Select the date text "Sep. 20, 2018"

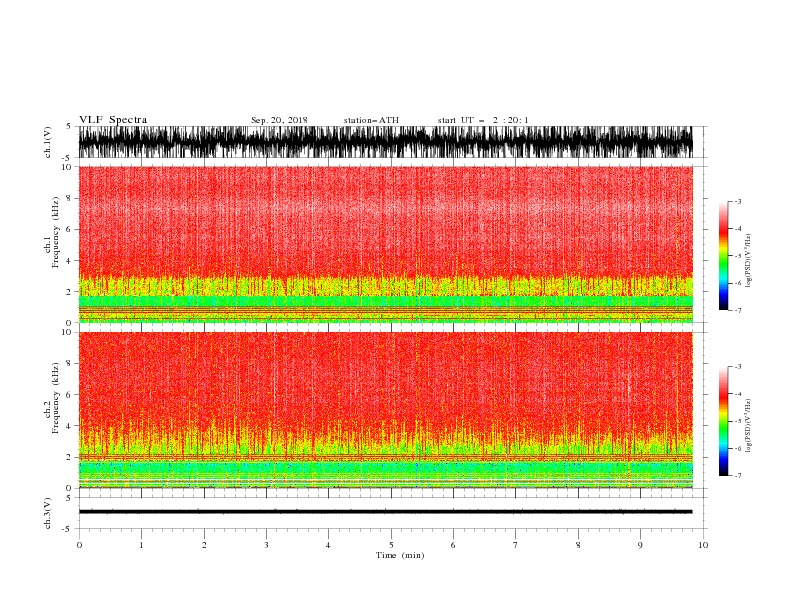(x=279, y=120)
